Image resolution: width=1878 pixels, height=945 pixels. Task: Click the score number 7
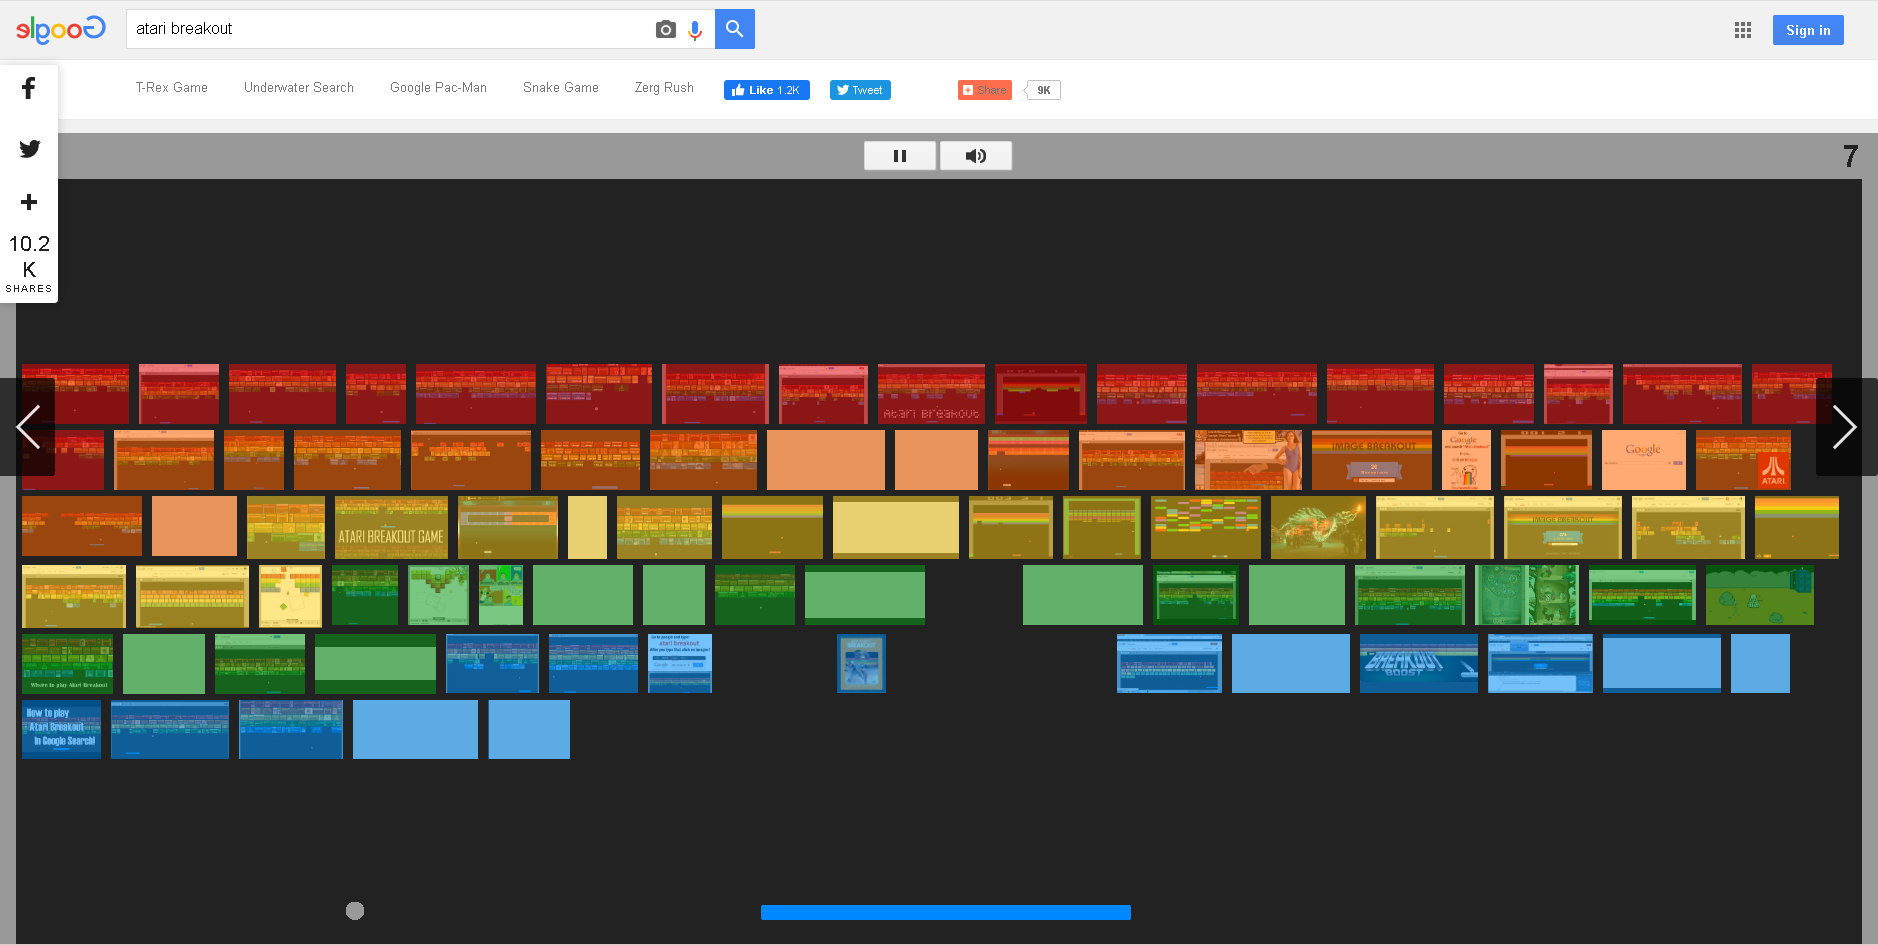click(x=1850, y=156)
